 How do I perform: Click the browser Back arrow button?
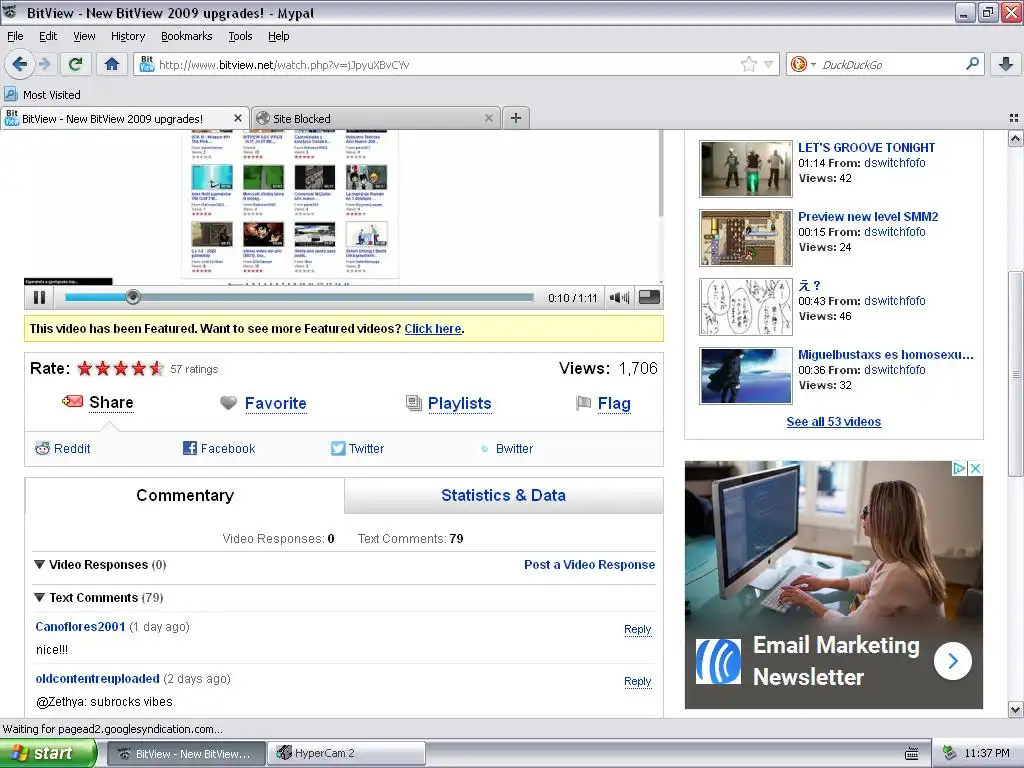pos(19,64)
